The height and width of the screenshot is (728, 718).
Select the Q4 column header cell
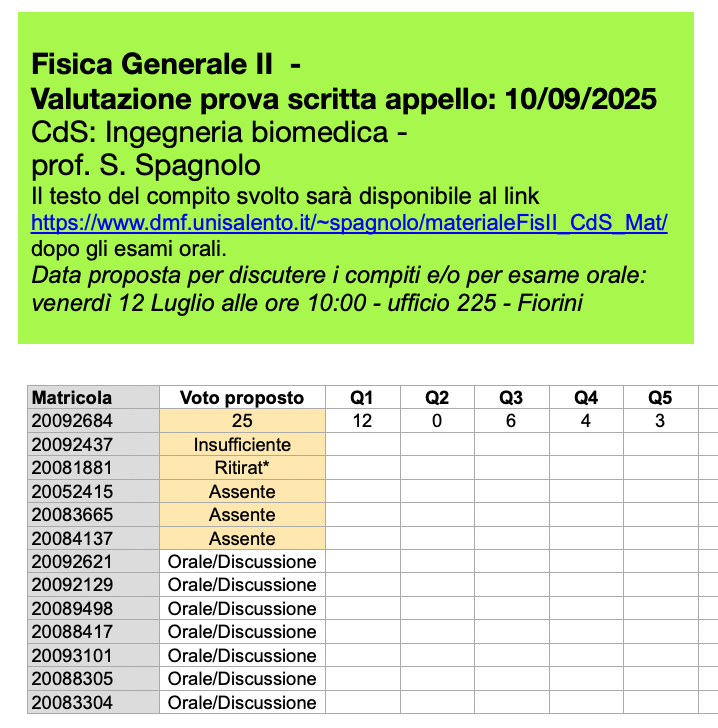point(585,398)
